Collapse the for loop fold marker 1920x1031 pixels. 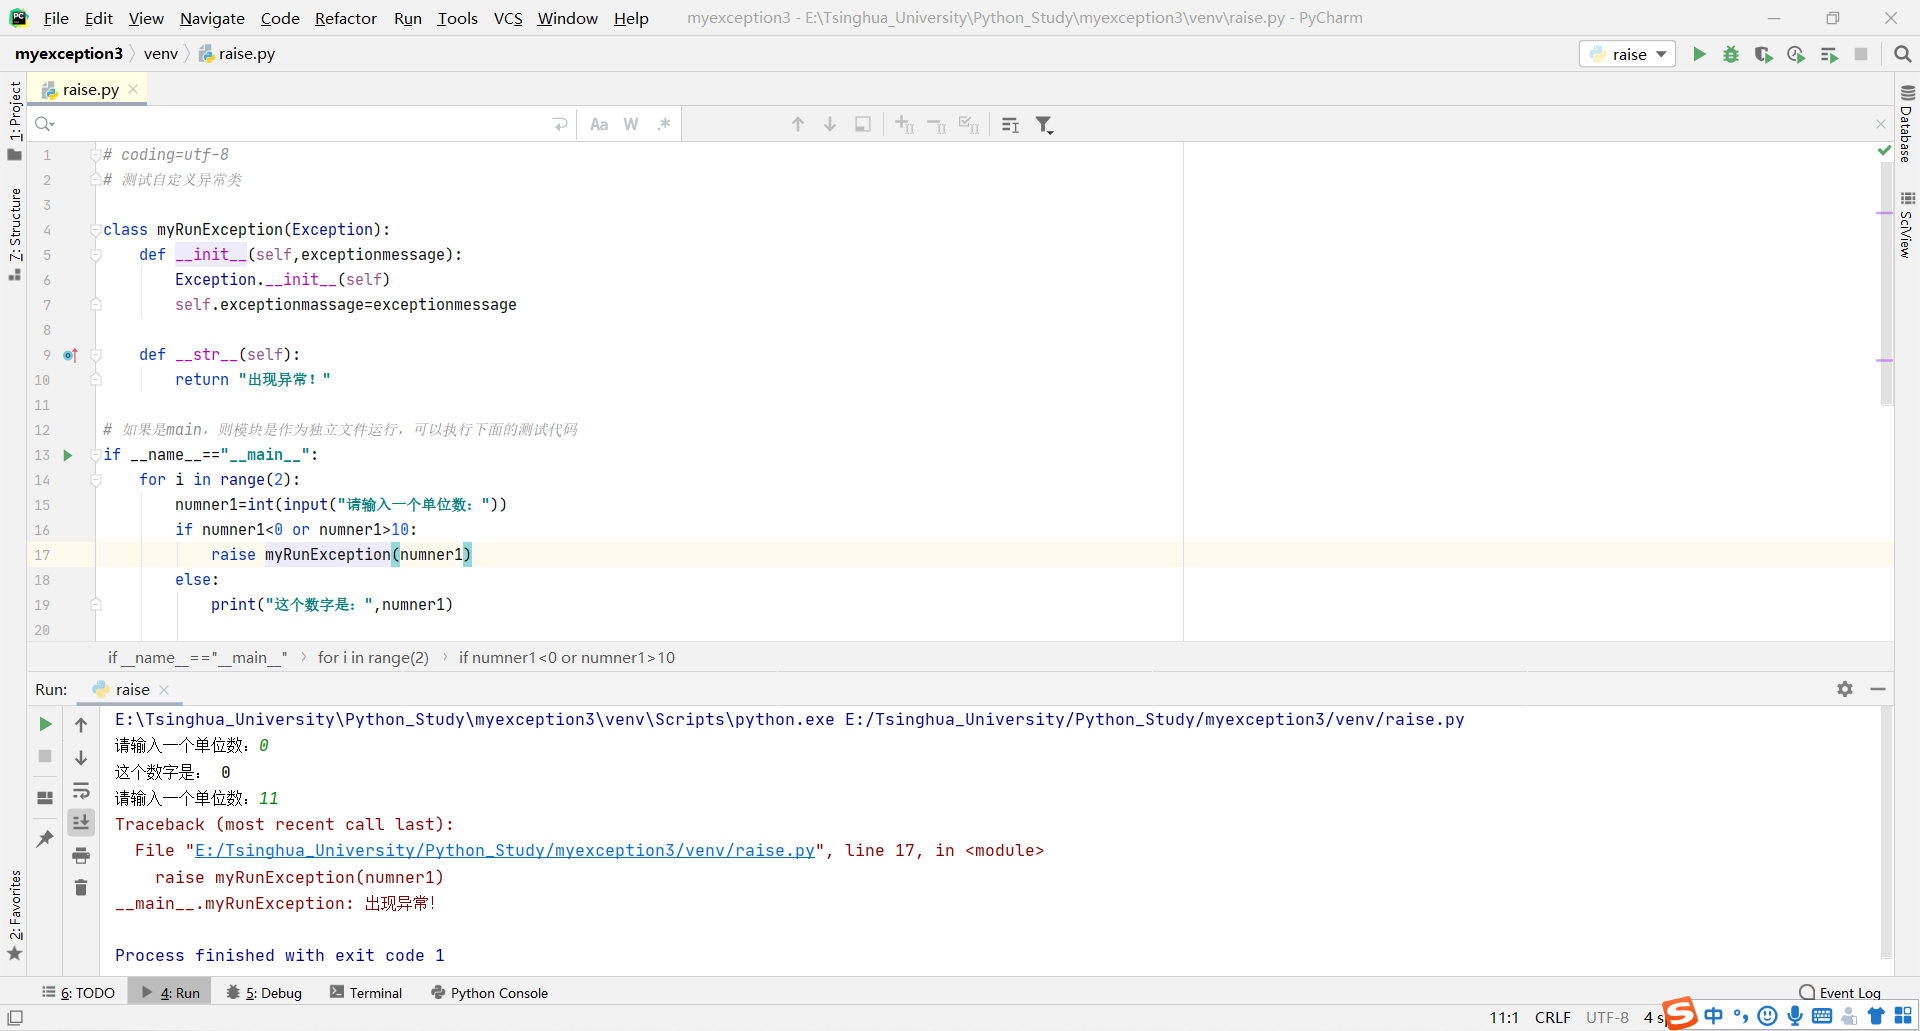pyautogui.click(x=95, y=480)
